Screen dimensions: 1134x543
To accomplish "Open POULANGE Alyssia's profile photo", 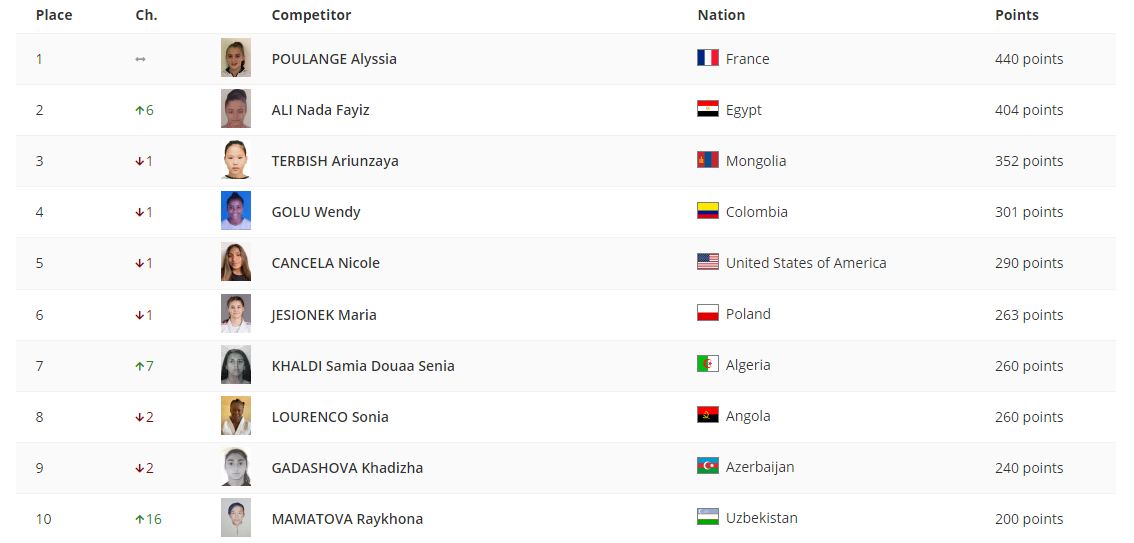I will point(236,58).
